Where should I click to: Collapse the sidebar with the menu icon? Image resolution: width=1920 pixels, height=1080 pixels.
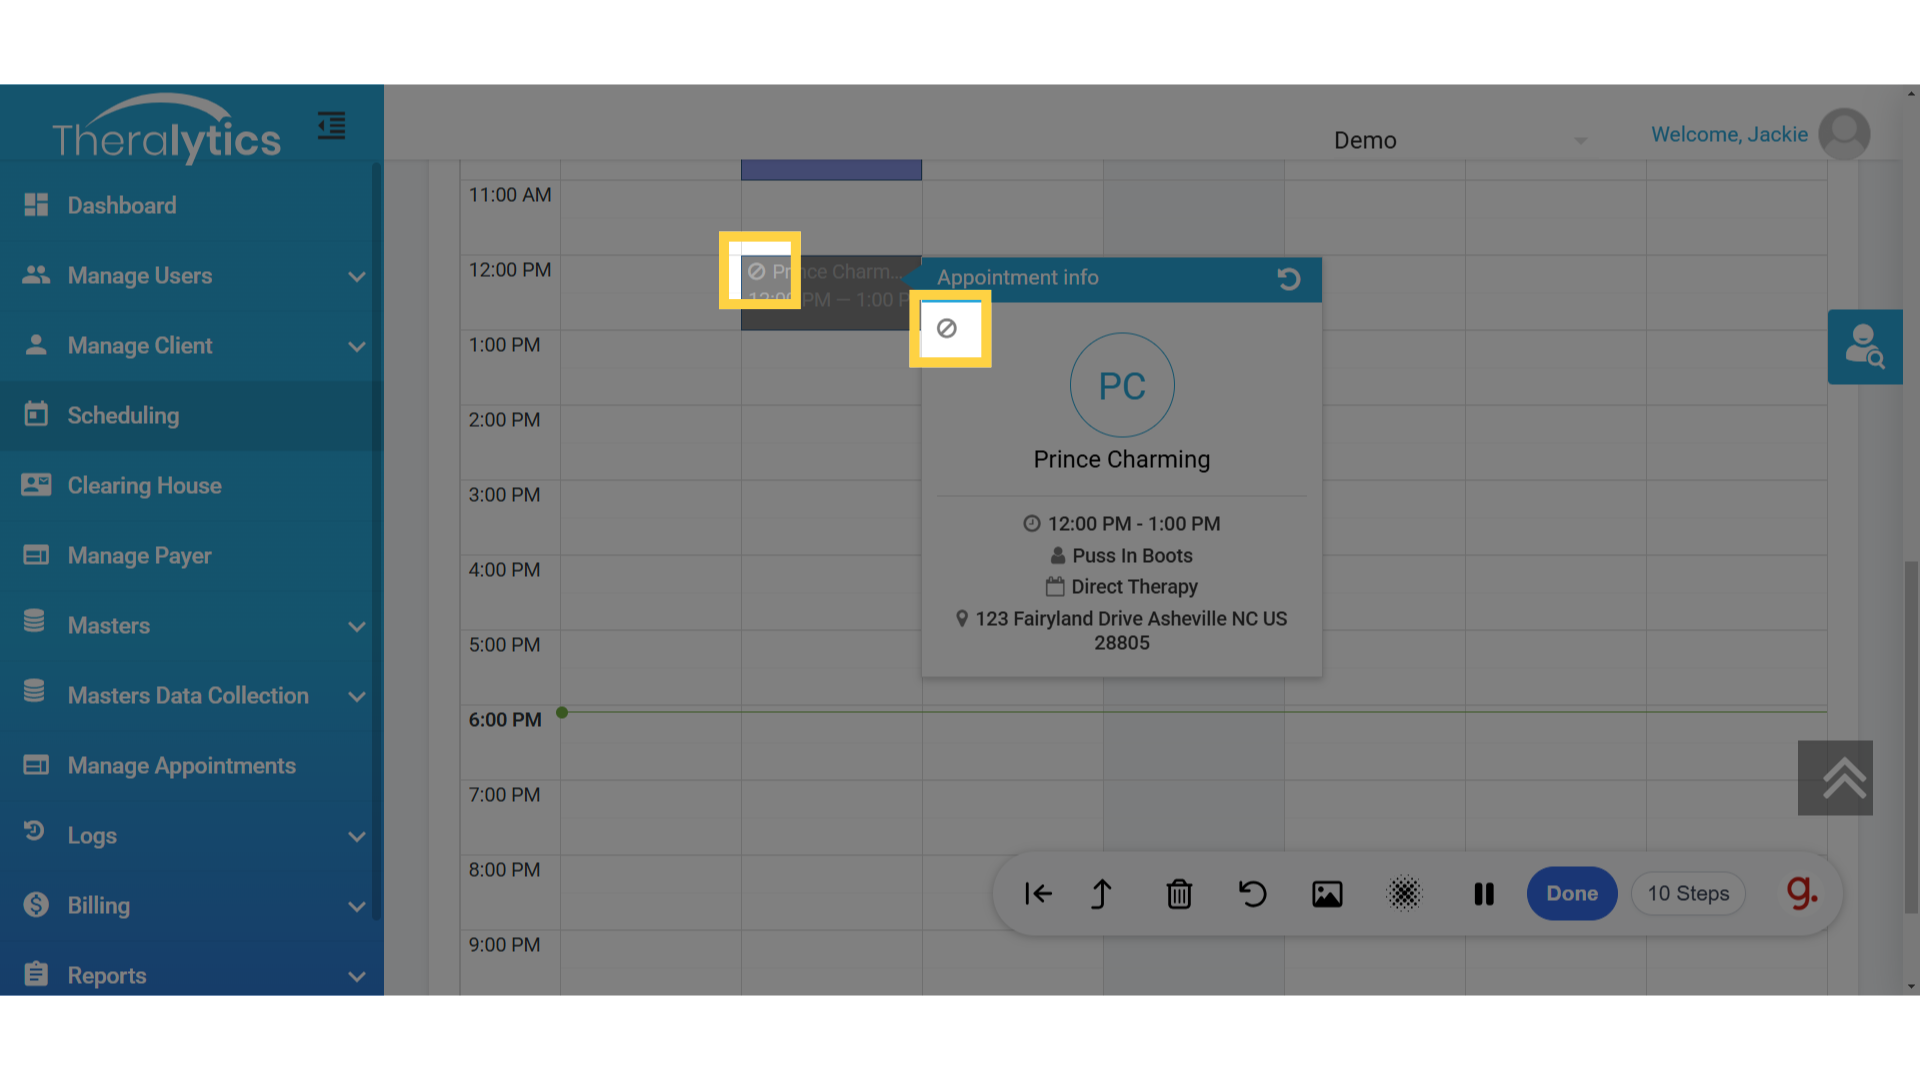point(332,126)
